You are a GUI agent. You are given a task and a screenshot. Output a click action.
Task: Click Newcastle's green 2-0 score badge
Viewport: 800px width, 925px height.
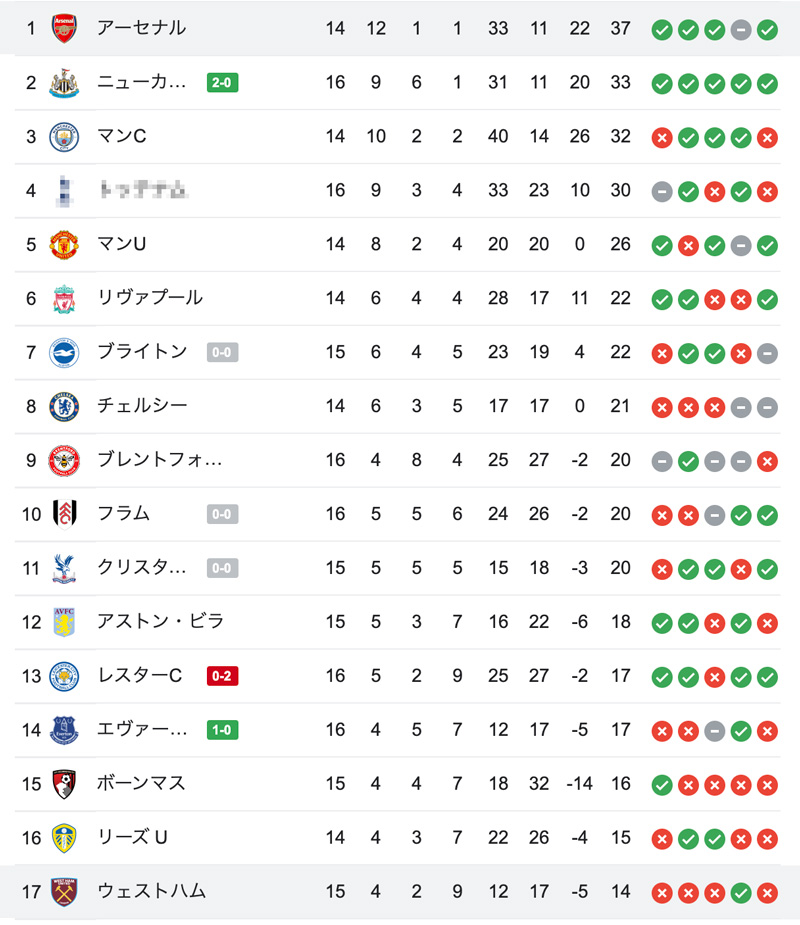point(222,83)
